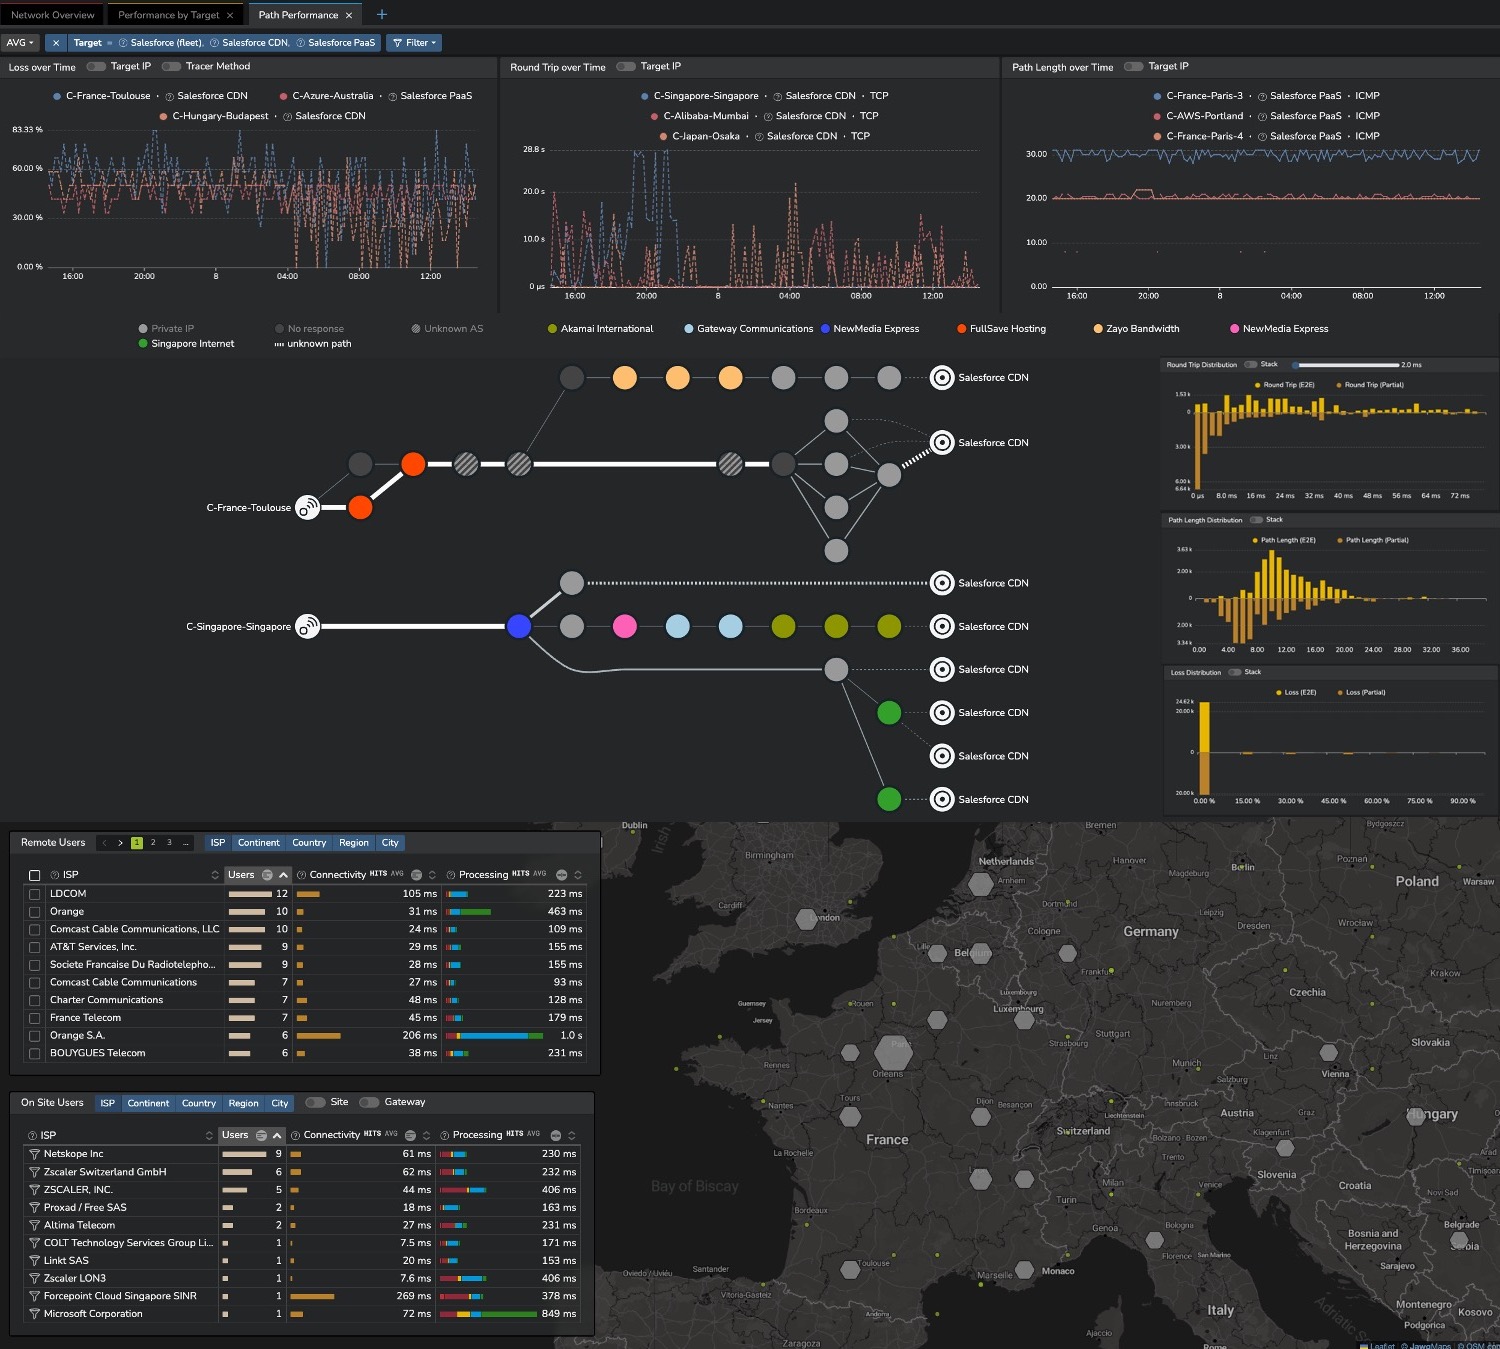This screenshot has height=1349, width=1500.
Task: Click the FullSave Hosting legend color dot
Action: [x=961, y=329]
